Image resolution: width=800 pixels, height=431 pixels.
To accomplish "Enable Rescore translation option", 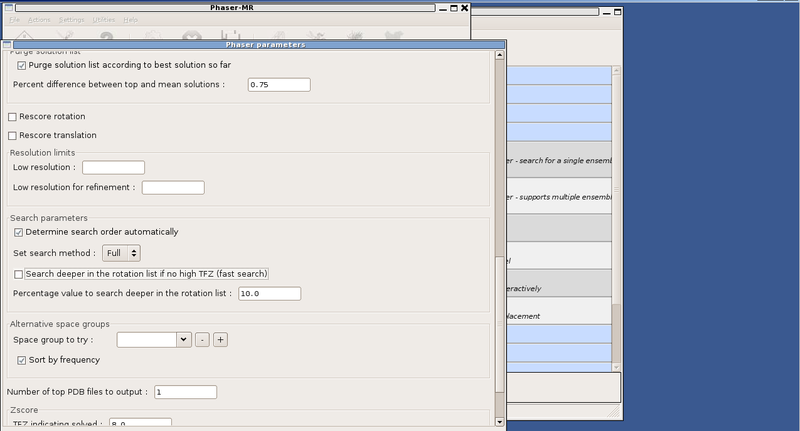I will click(x=13, y=135).
